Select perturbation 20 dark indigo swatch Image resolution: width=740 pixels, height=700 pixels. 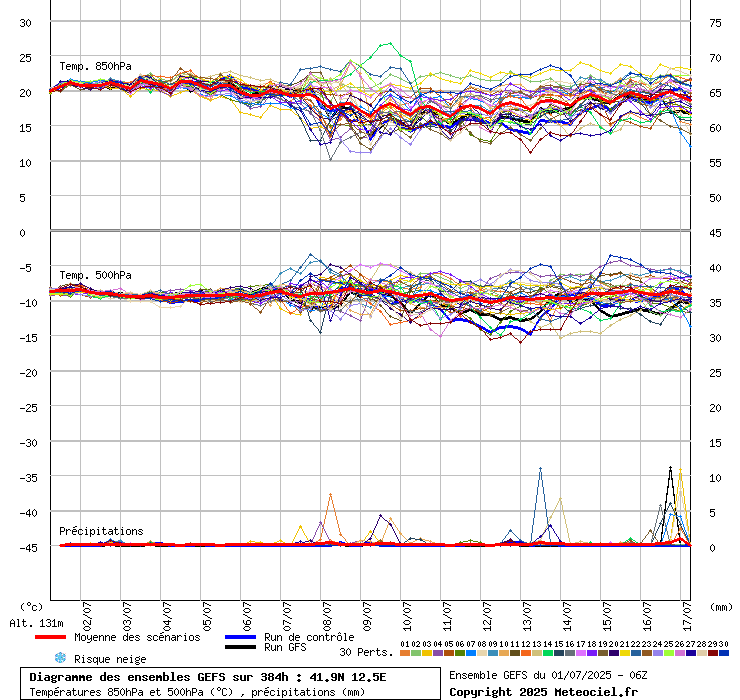(x=614, y=653)
